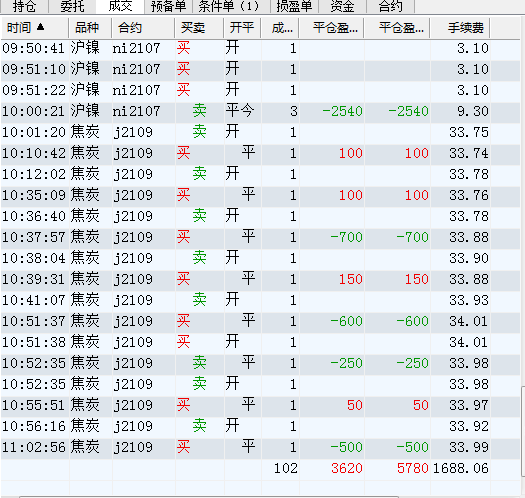Sort by the 手续费 column header
Image resolution: width=525 pixels, height=498 pixels.
pos(460,28)
